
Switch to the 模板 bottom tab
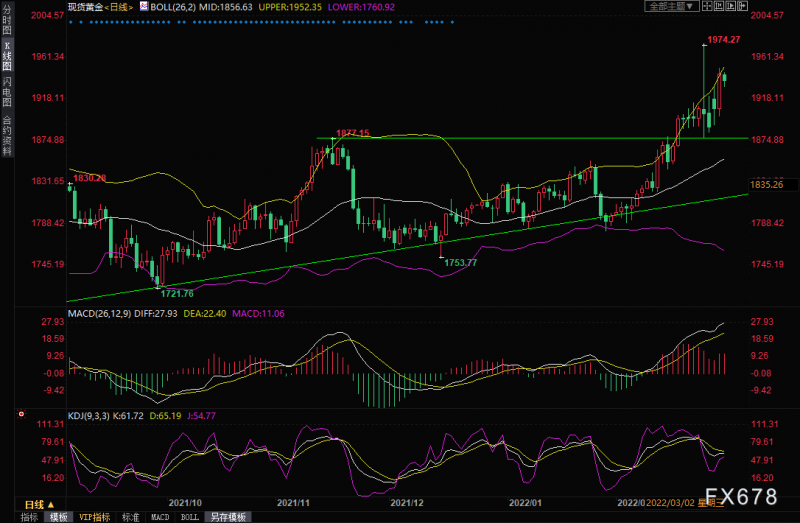tap(59, 517)
